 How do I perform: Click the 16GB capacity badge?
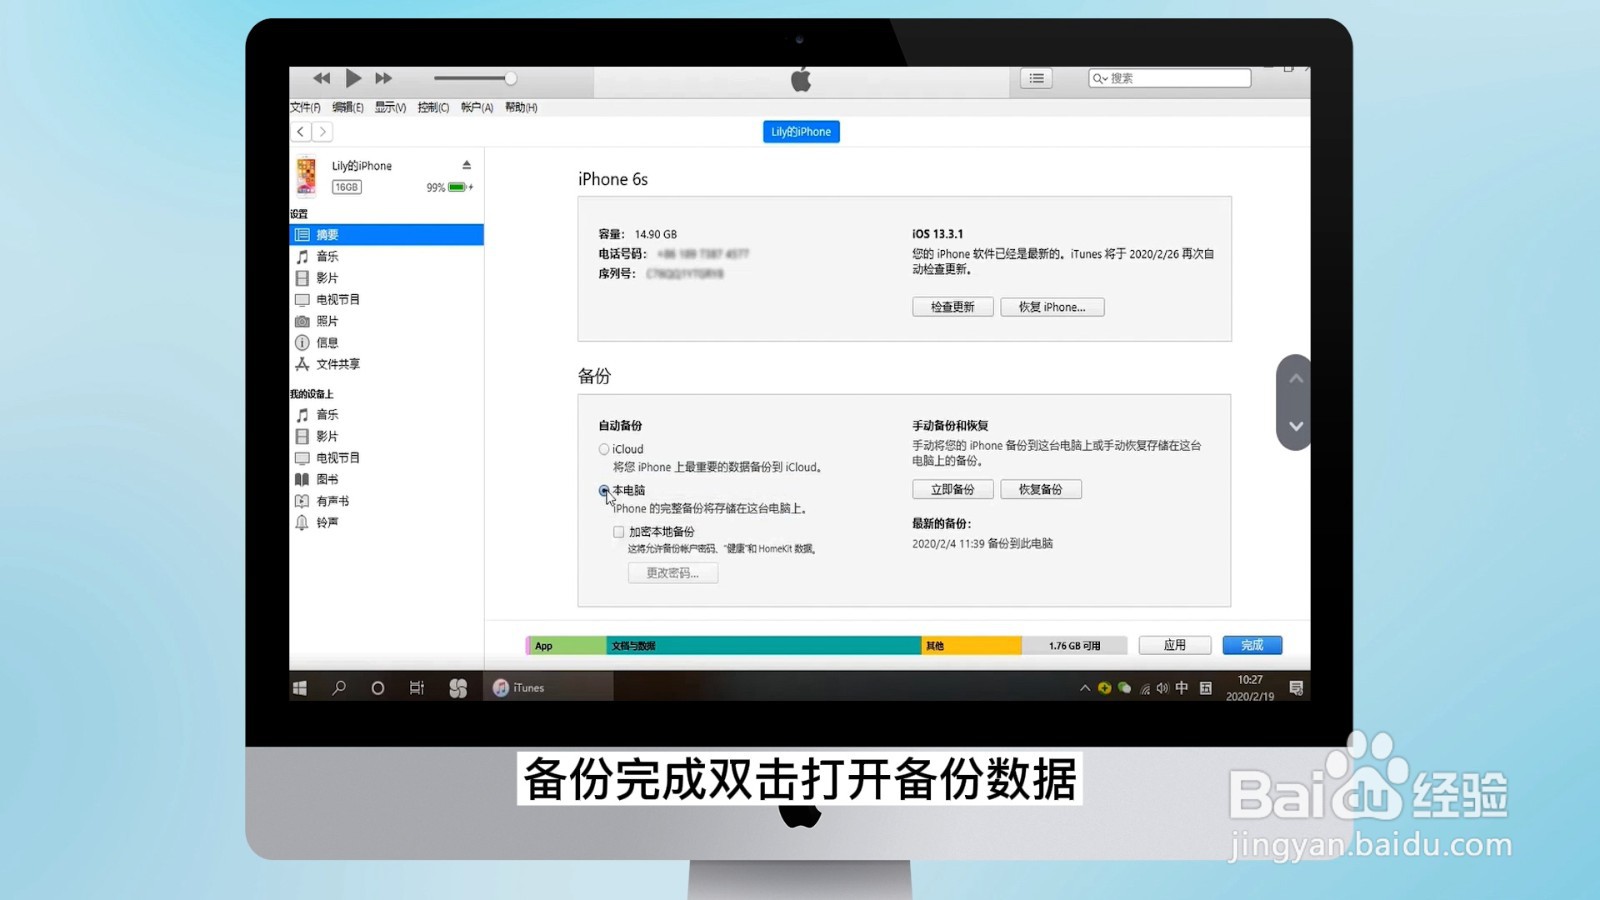[x=346, y=187]
